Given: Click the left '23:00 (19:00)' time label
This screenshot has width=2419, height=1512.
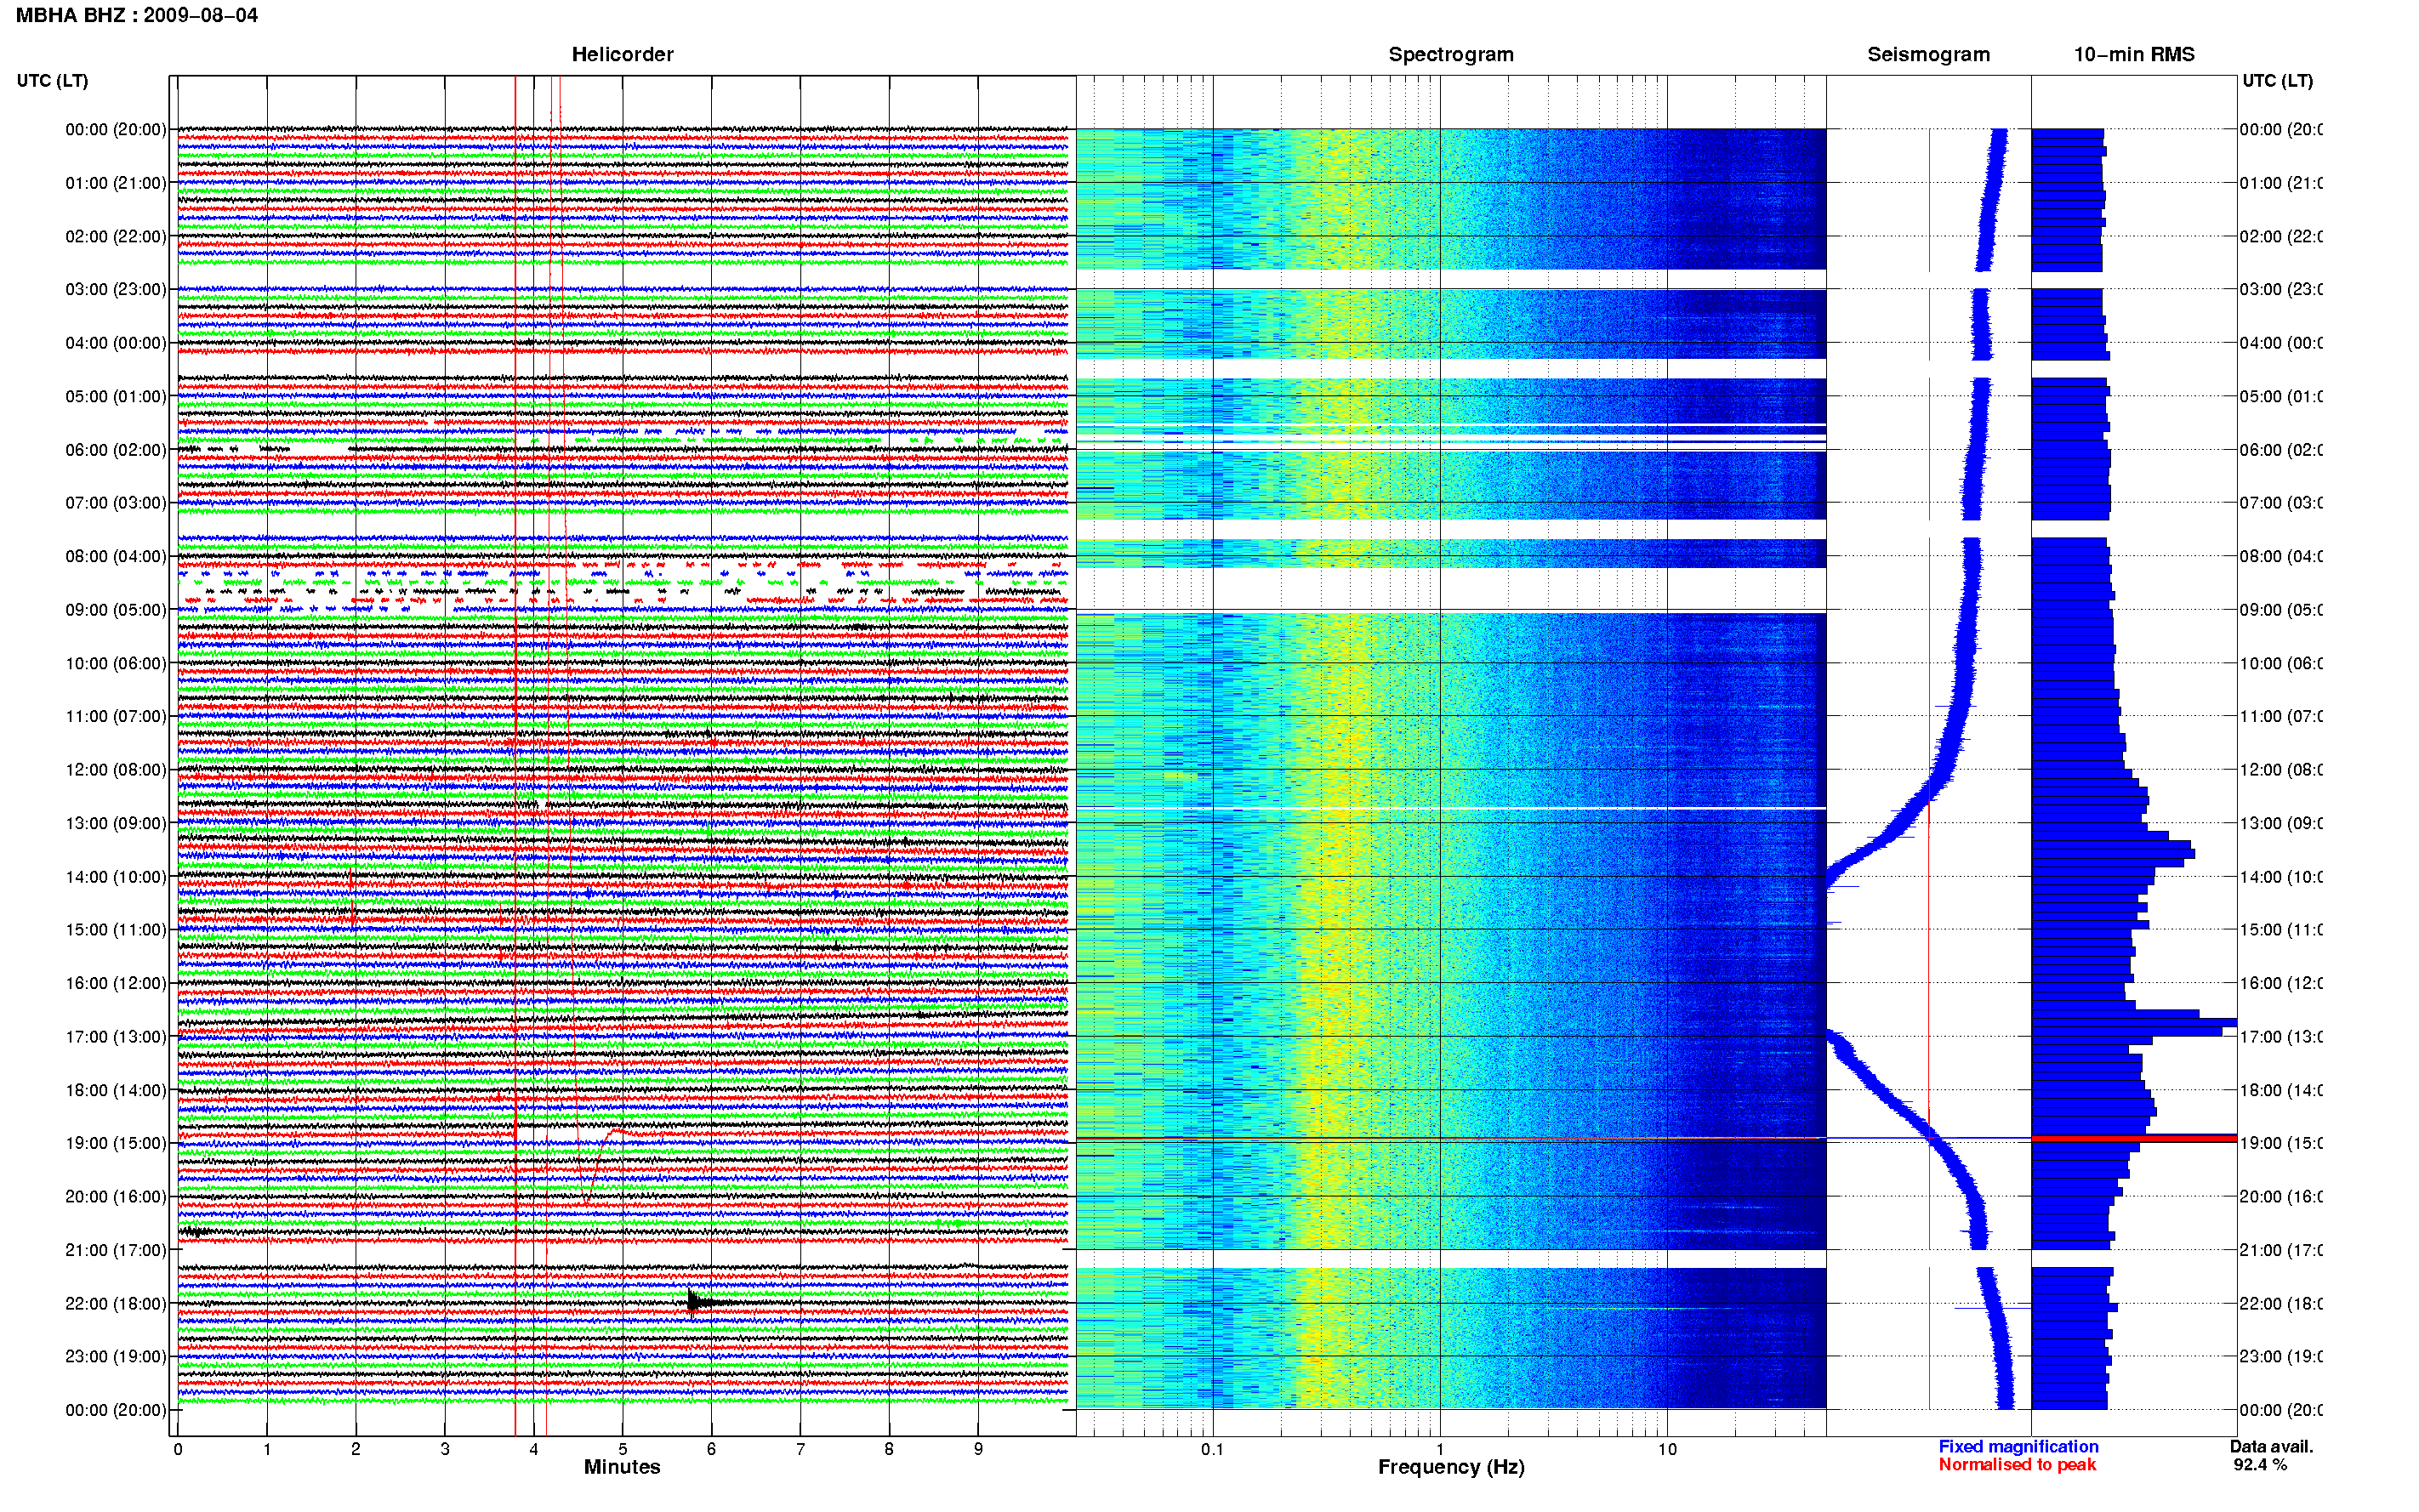Looking at the screenshot, I should click(x=116, y=1356).
